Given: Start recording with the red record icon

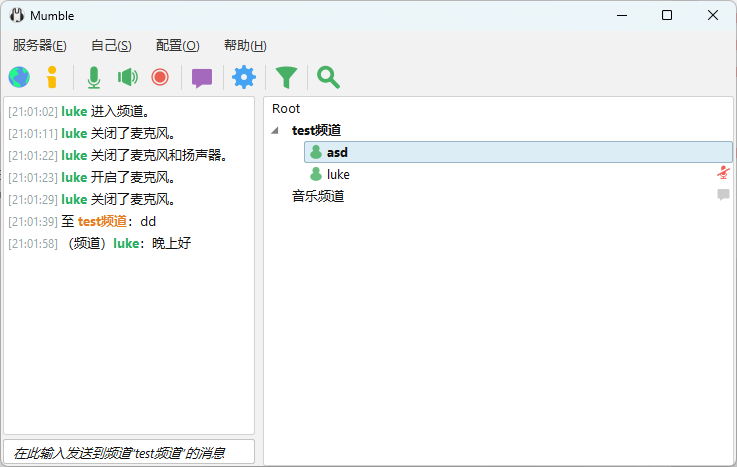Looking at the screenshot, I should coord(160,77).
